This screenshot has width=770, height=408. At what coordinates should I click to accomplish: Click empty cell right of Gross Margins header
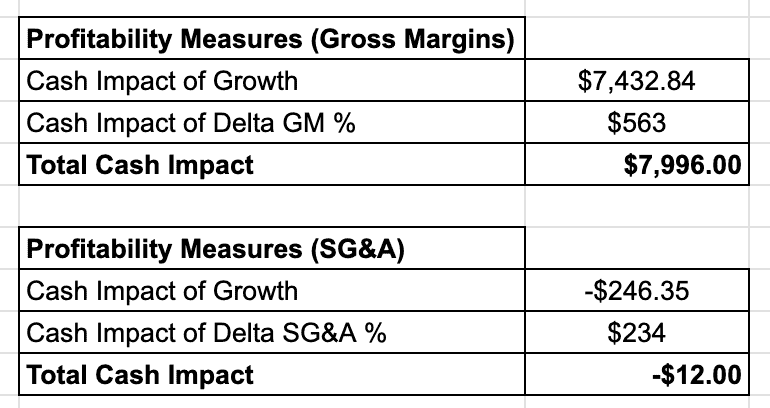(636, 40)
